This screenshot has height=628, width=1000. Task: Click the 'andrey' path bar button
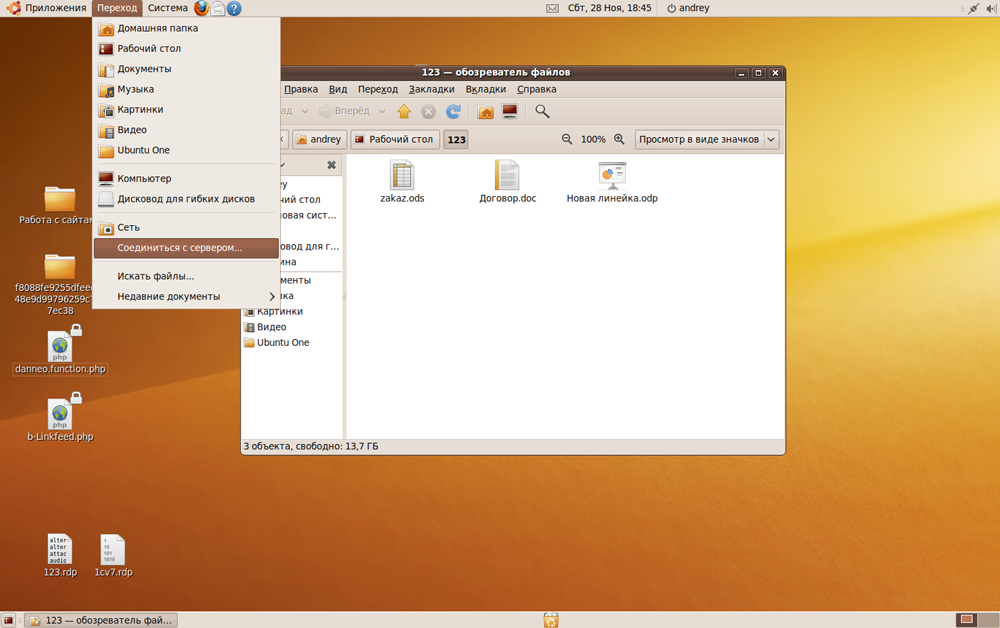[x=319, y=140]
